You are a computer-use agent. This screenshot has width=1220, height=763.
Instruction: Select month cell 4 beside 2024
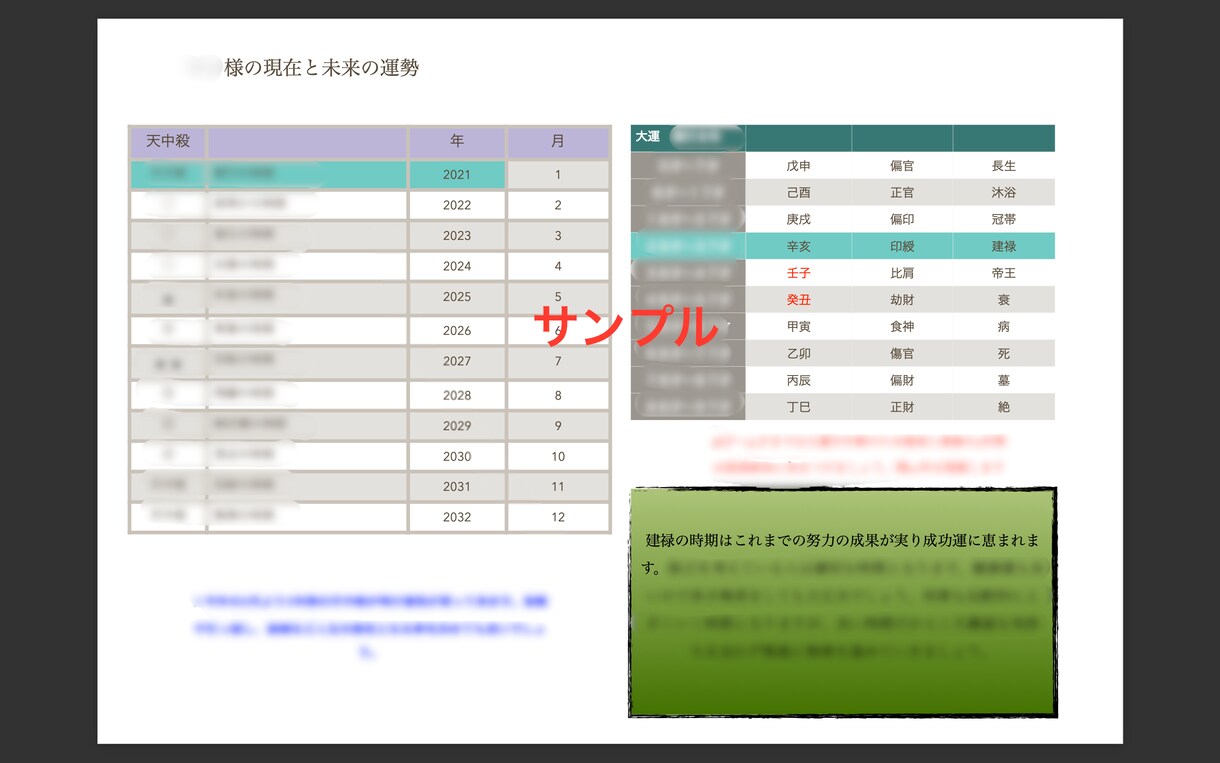coord(558,266)
